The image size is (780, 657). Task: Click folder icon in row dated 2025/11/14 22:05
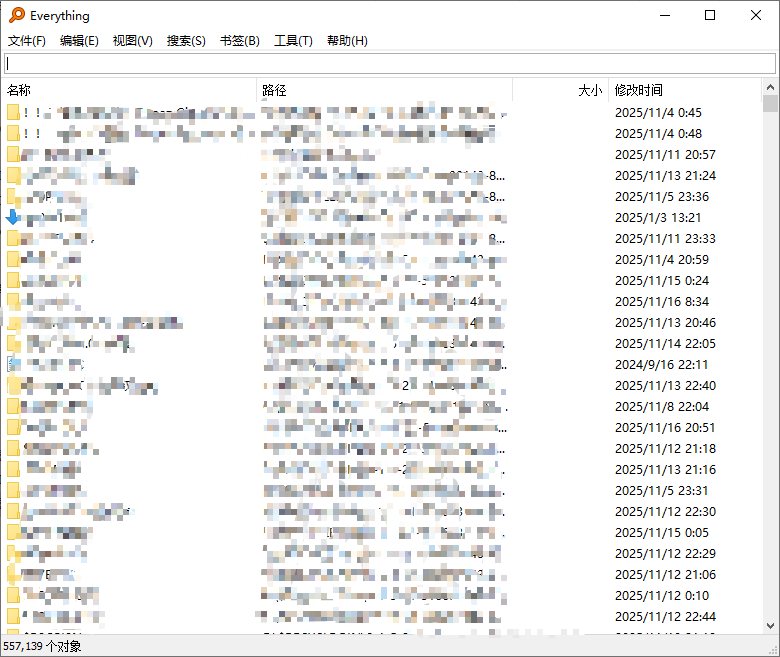pos(13,343)
